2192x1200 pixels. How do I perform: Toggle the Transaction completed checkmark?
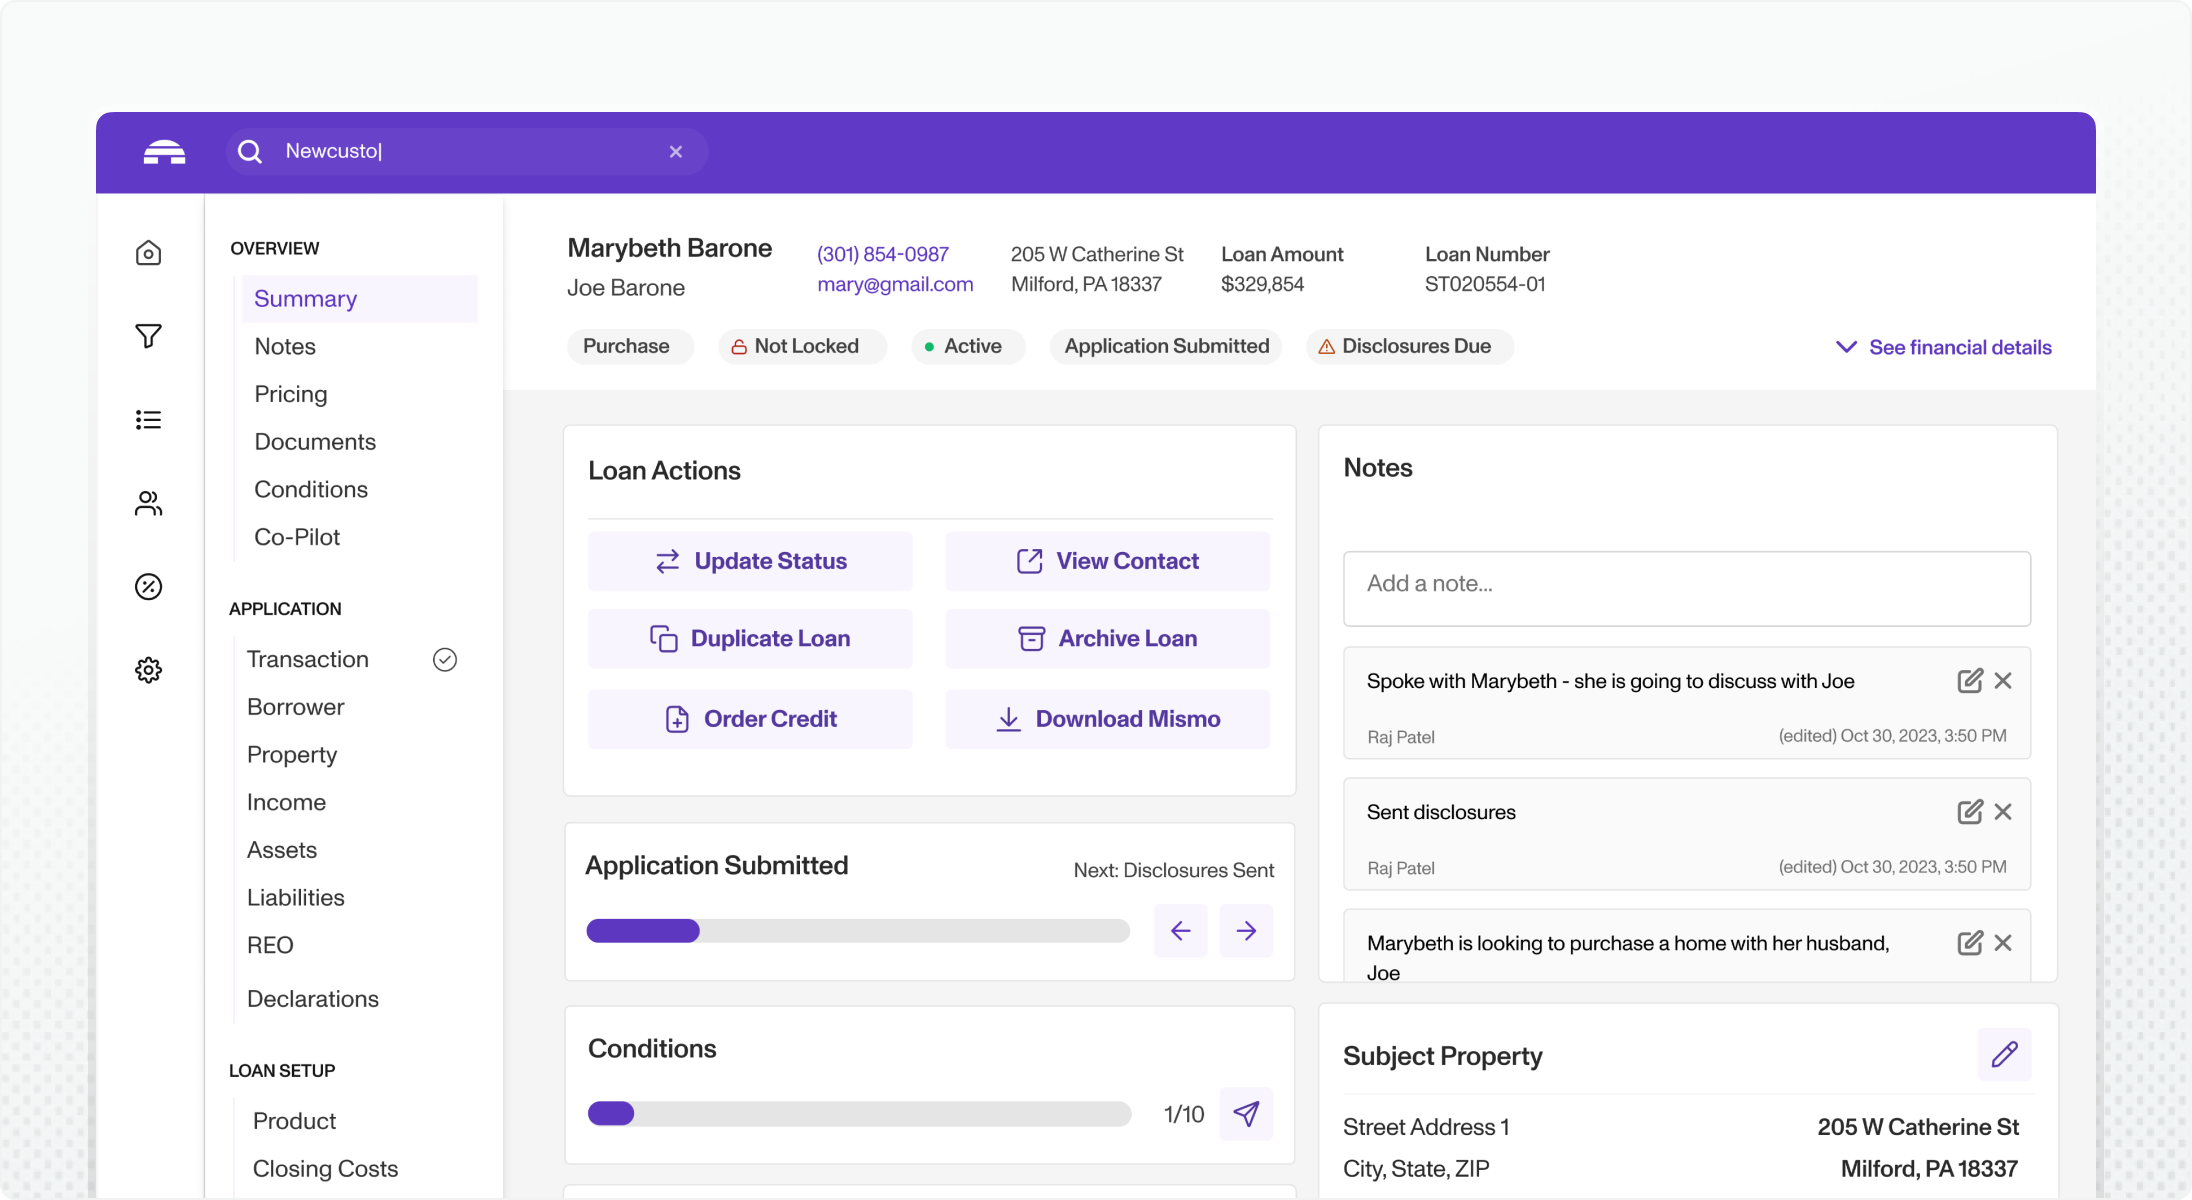(x=445, y=659)
